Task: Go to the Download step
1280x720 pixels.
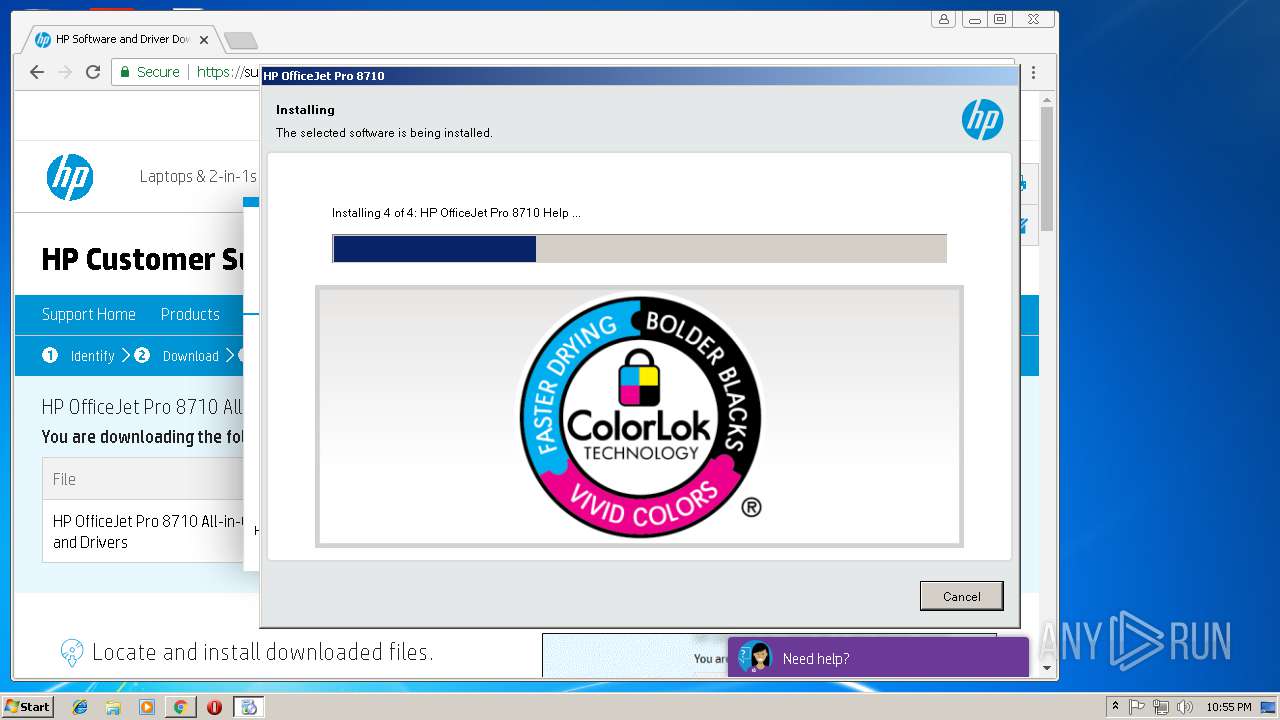Action: click(x=178, y=356)
